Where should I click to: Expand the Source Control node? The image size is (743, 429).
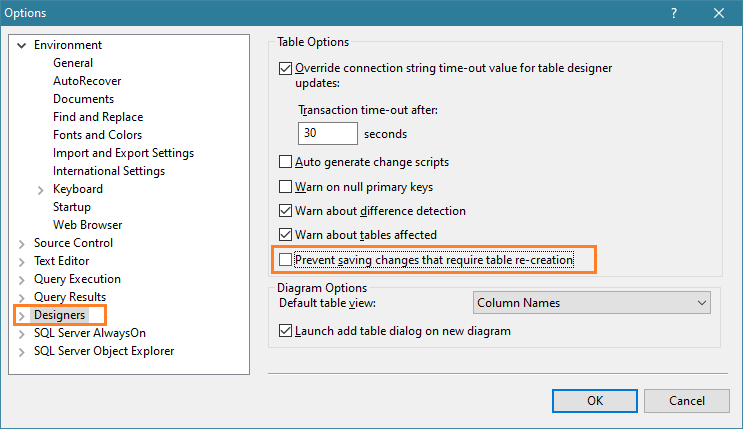coord(22,243)
